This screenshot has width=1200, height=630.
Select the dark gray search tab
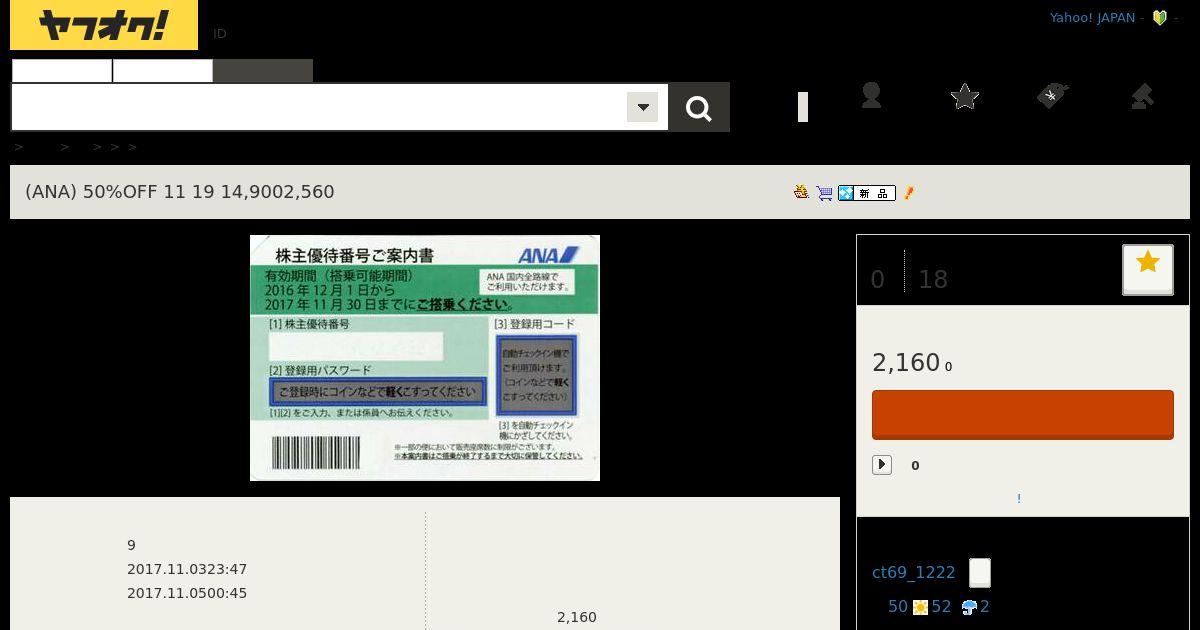click(x=263, y=71)
